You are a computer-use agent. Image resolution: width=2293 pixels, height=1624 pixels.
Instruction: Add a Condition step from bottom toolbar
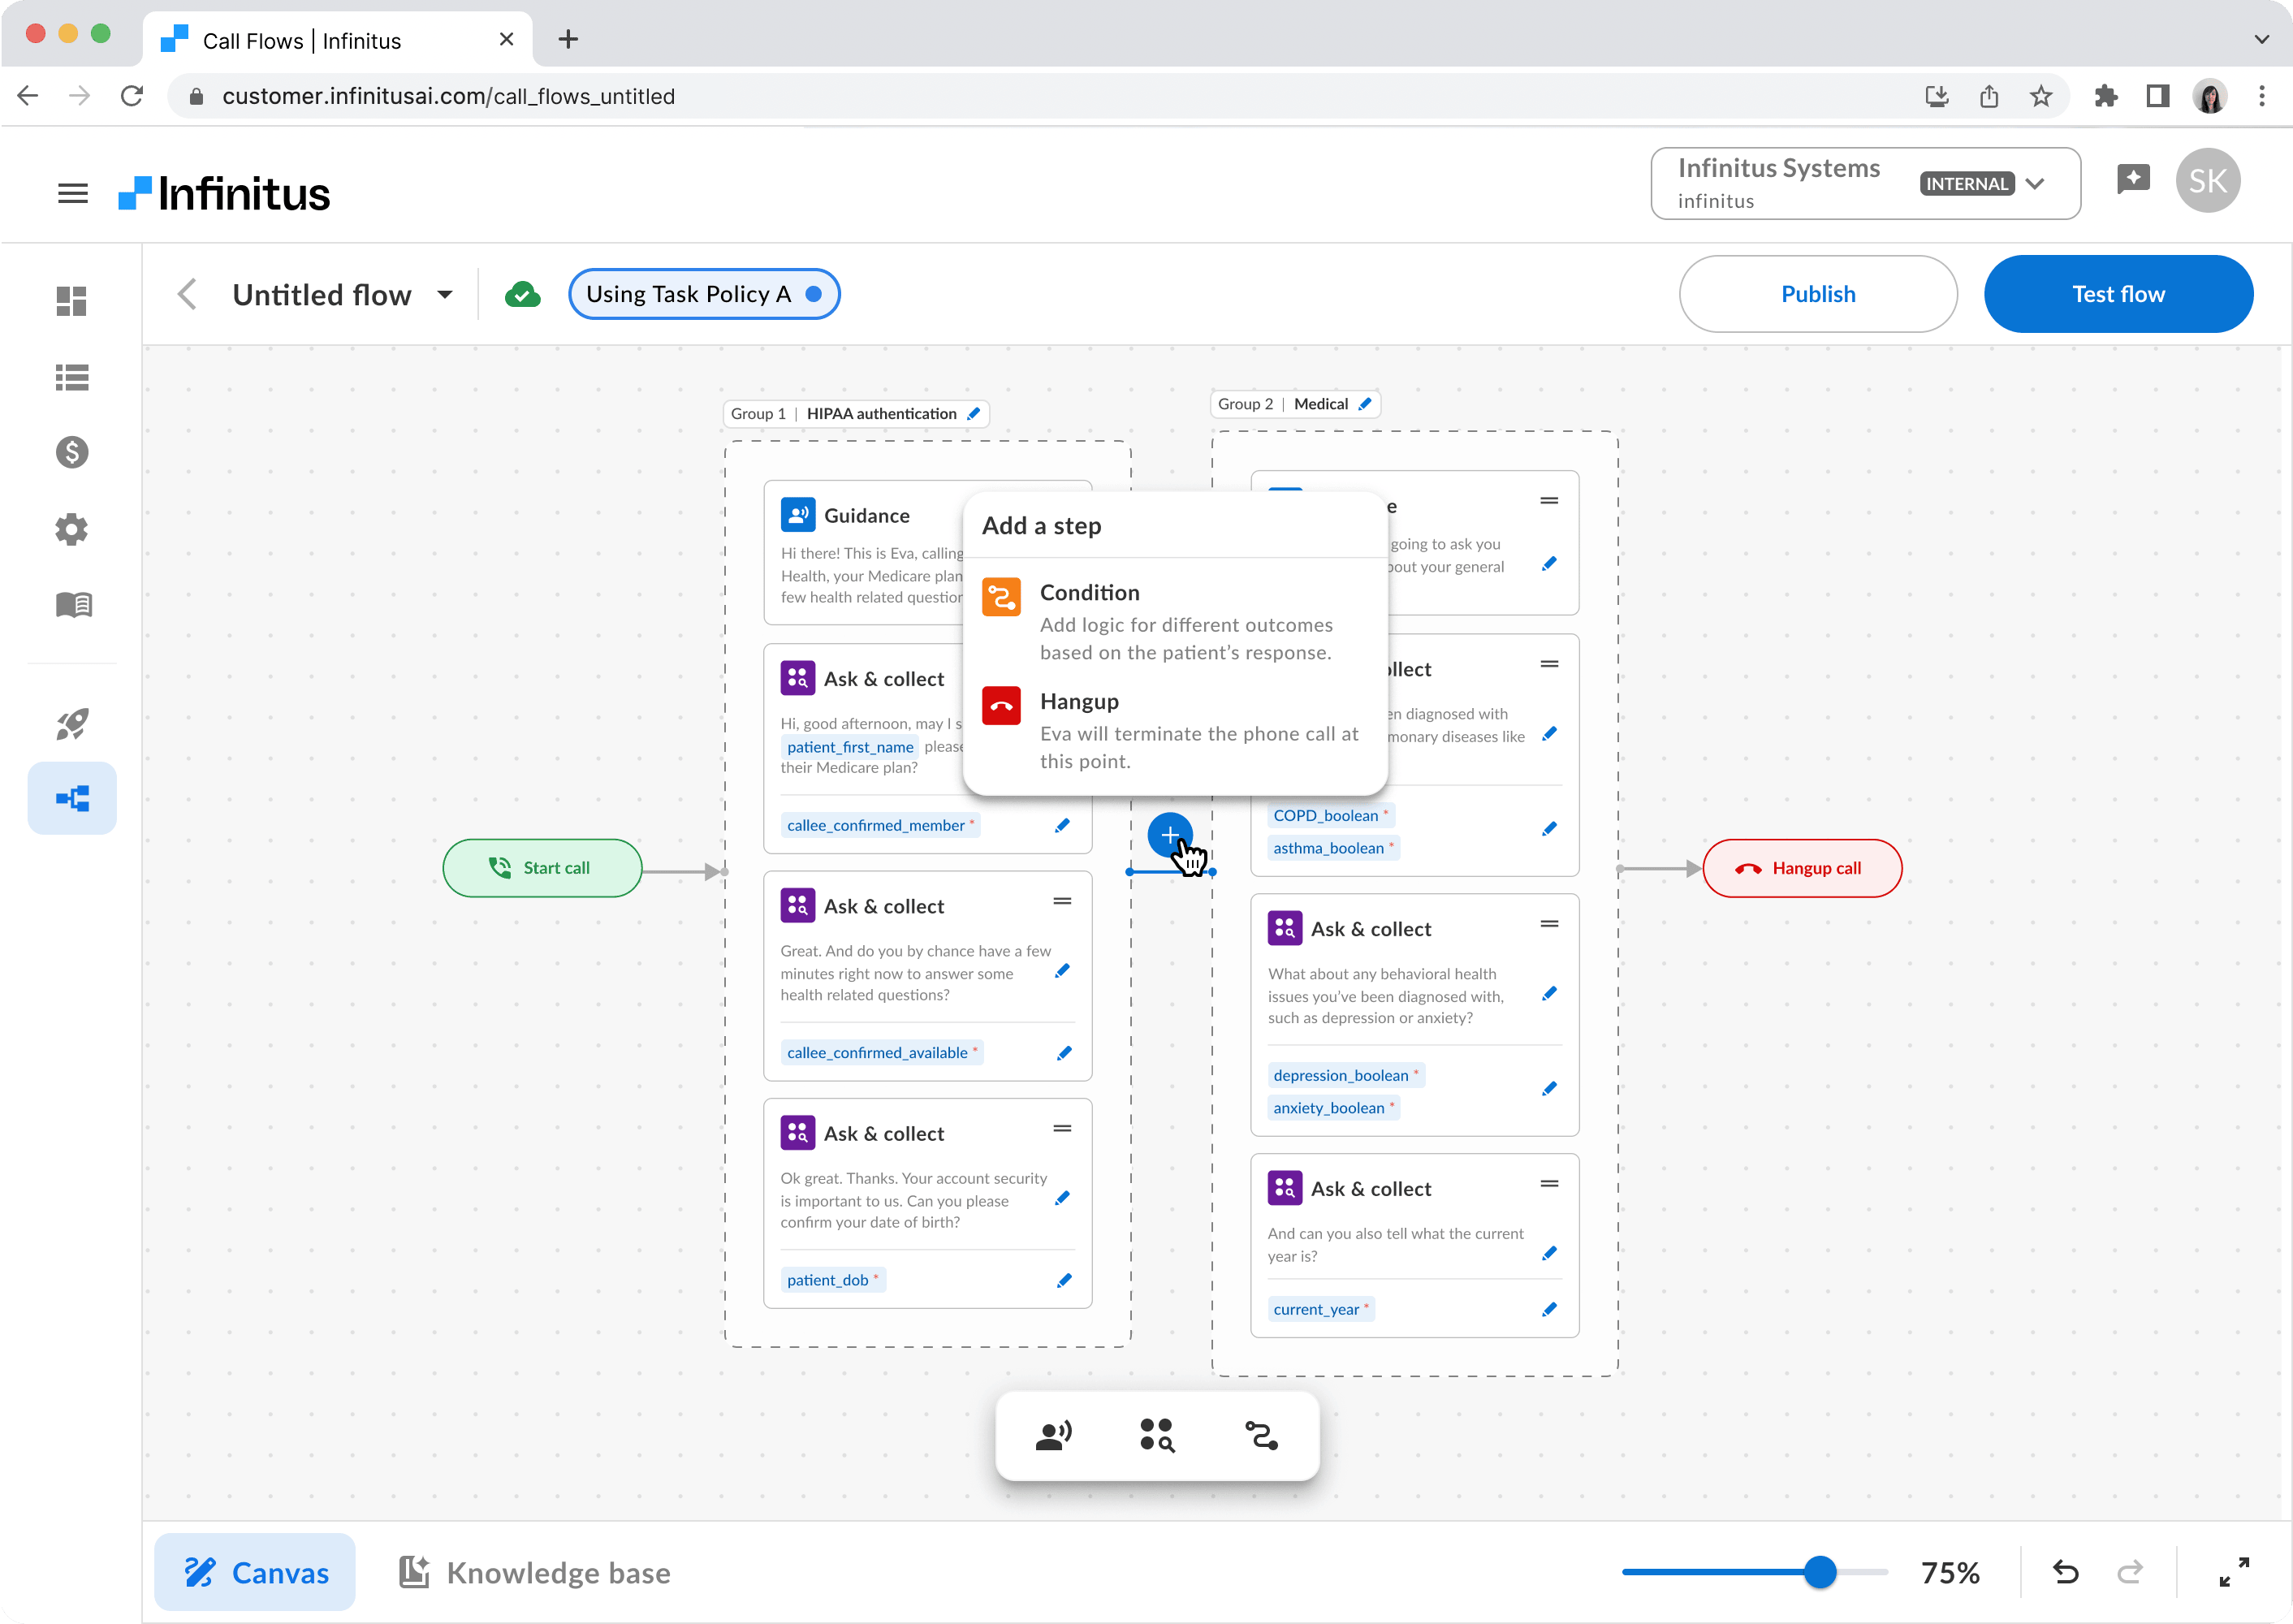click(x=1261, y=1436)
